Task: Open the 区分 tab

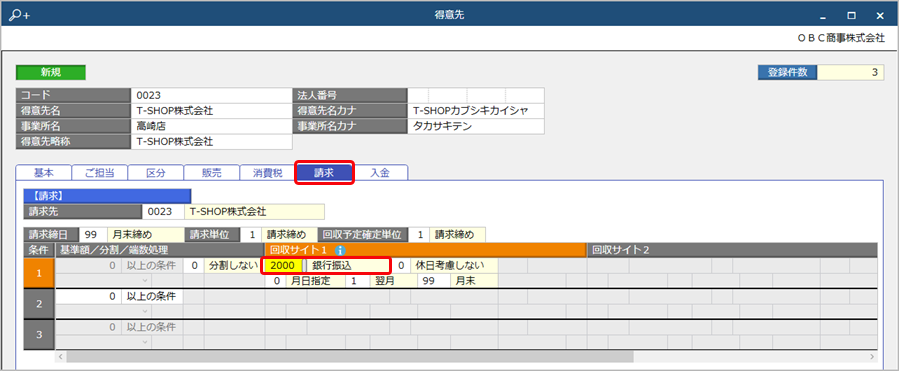Action: (155, 173)
